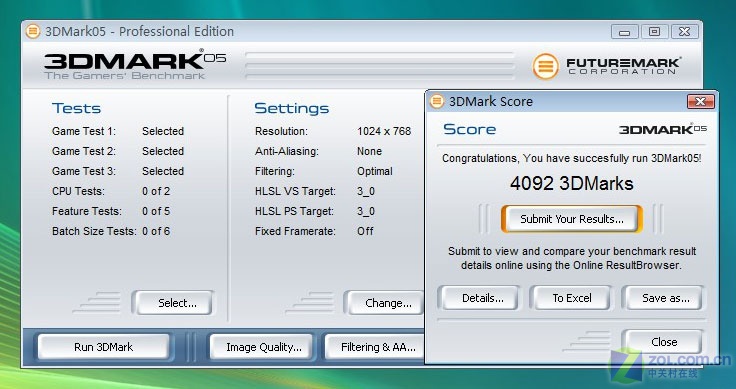Click Fixed Framerate value Off
The image size is (736, 389).
point(365,231)
